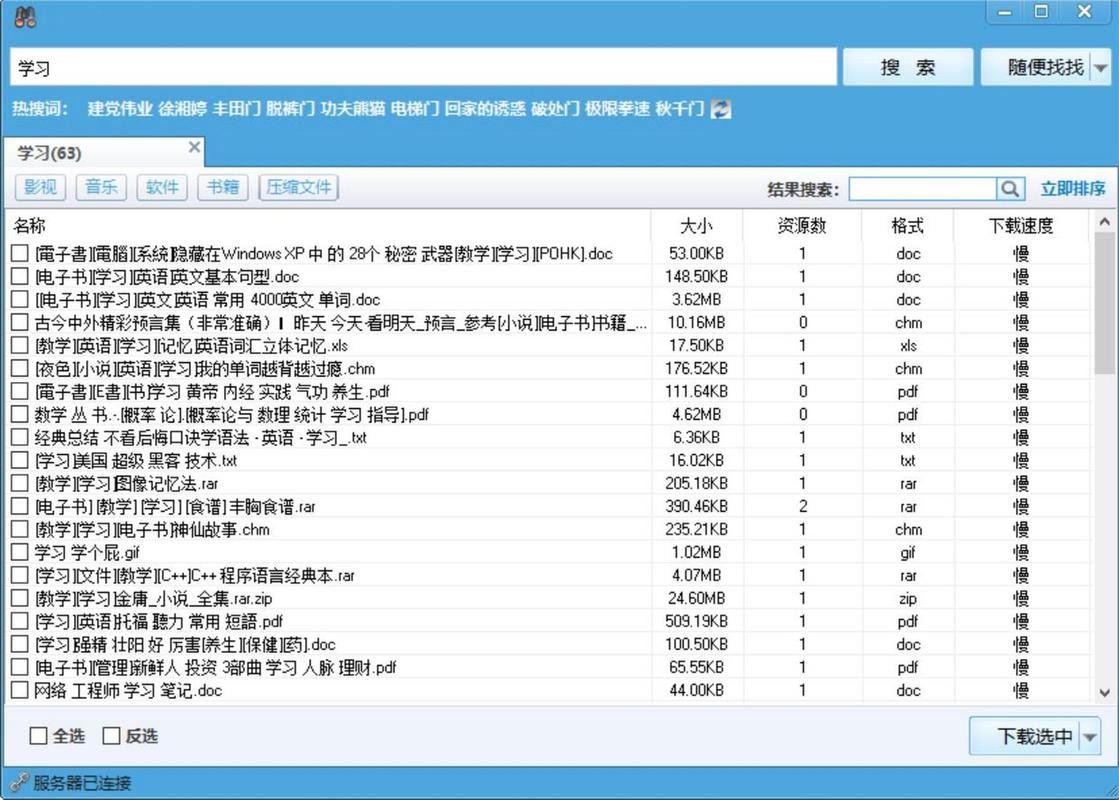Toggle the 反选 invert selection checkbox
1119x800 pixels.
112,736
